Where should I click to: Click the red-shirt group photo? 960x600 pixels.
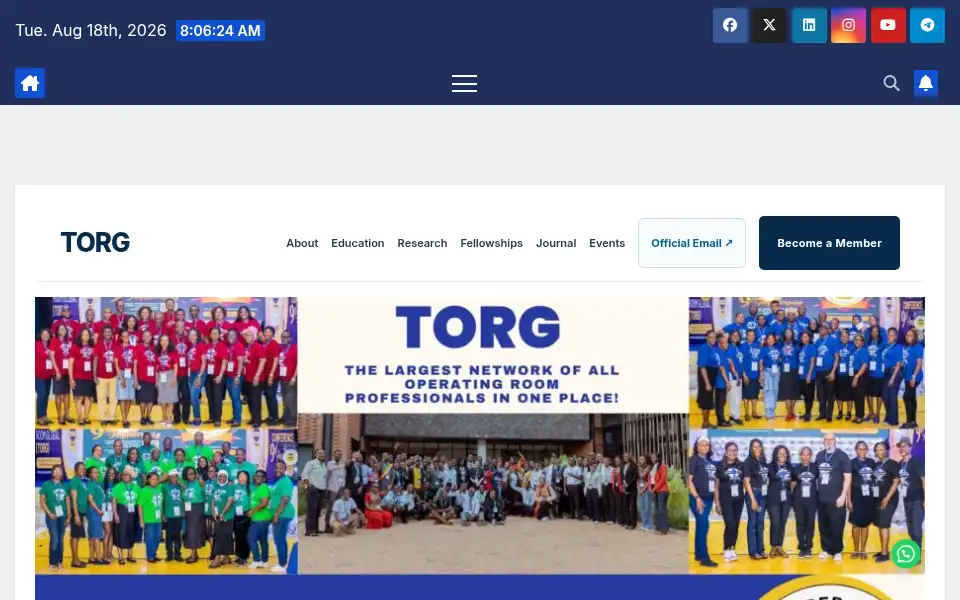[x=166, y=362]
